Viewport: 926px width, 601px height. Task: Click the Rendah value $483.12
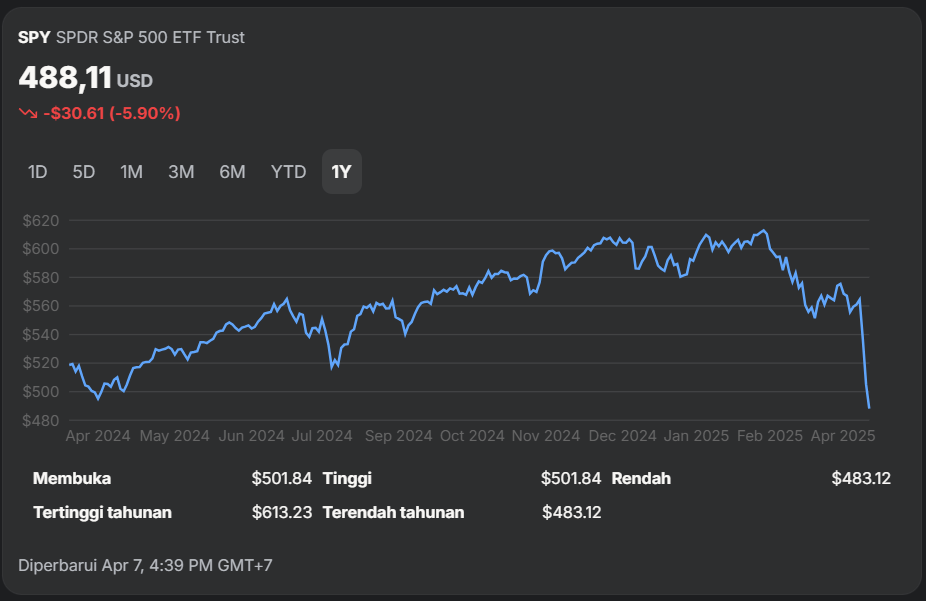point(861,478)
